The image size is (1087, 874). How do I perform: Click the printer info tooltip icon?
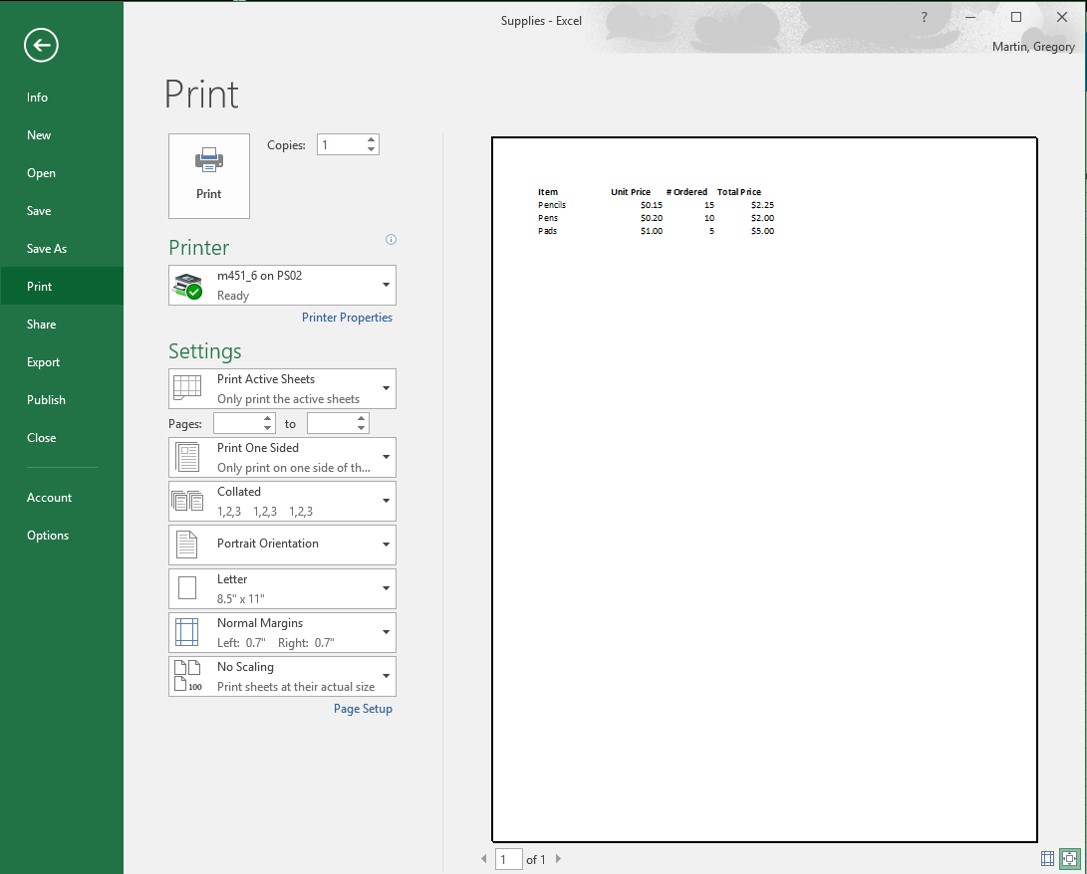pos(391,239)
